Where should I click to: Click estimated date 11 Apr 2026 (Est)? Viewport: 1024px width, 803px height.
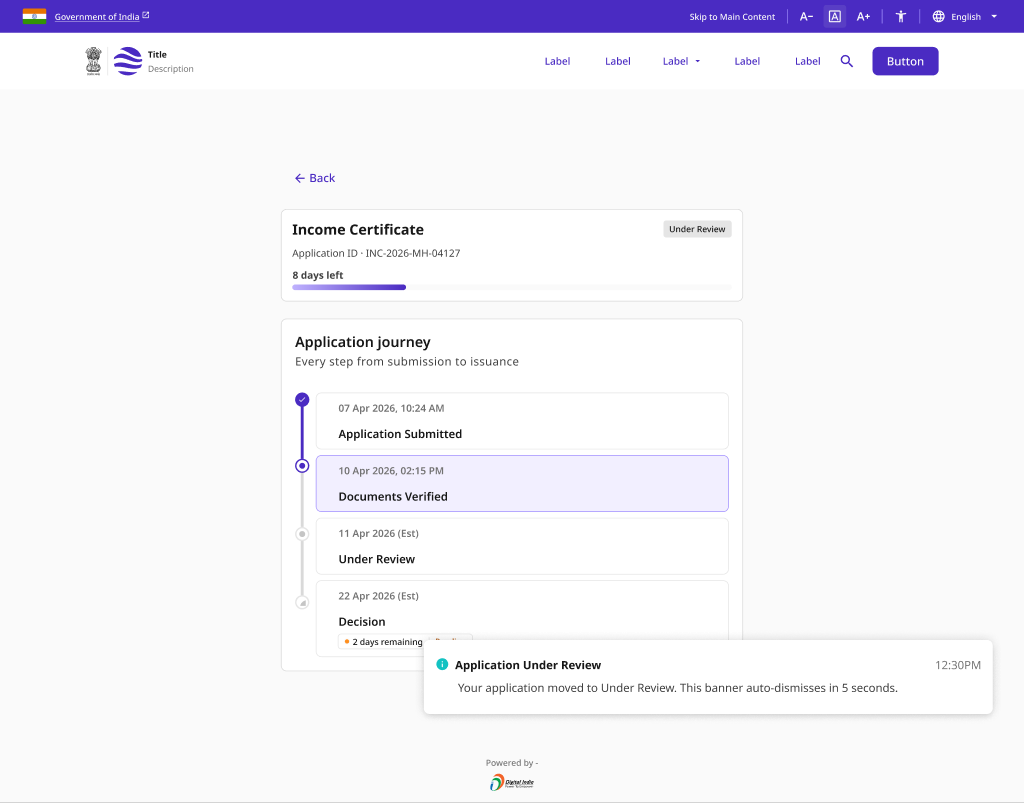click(378, 534)
